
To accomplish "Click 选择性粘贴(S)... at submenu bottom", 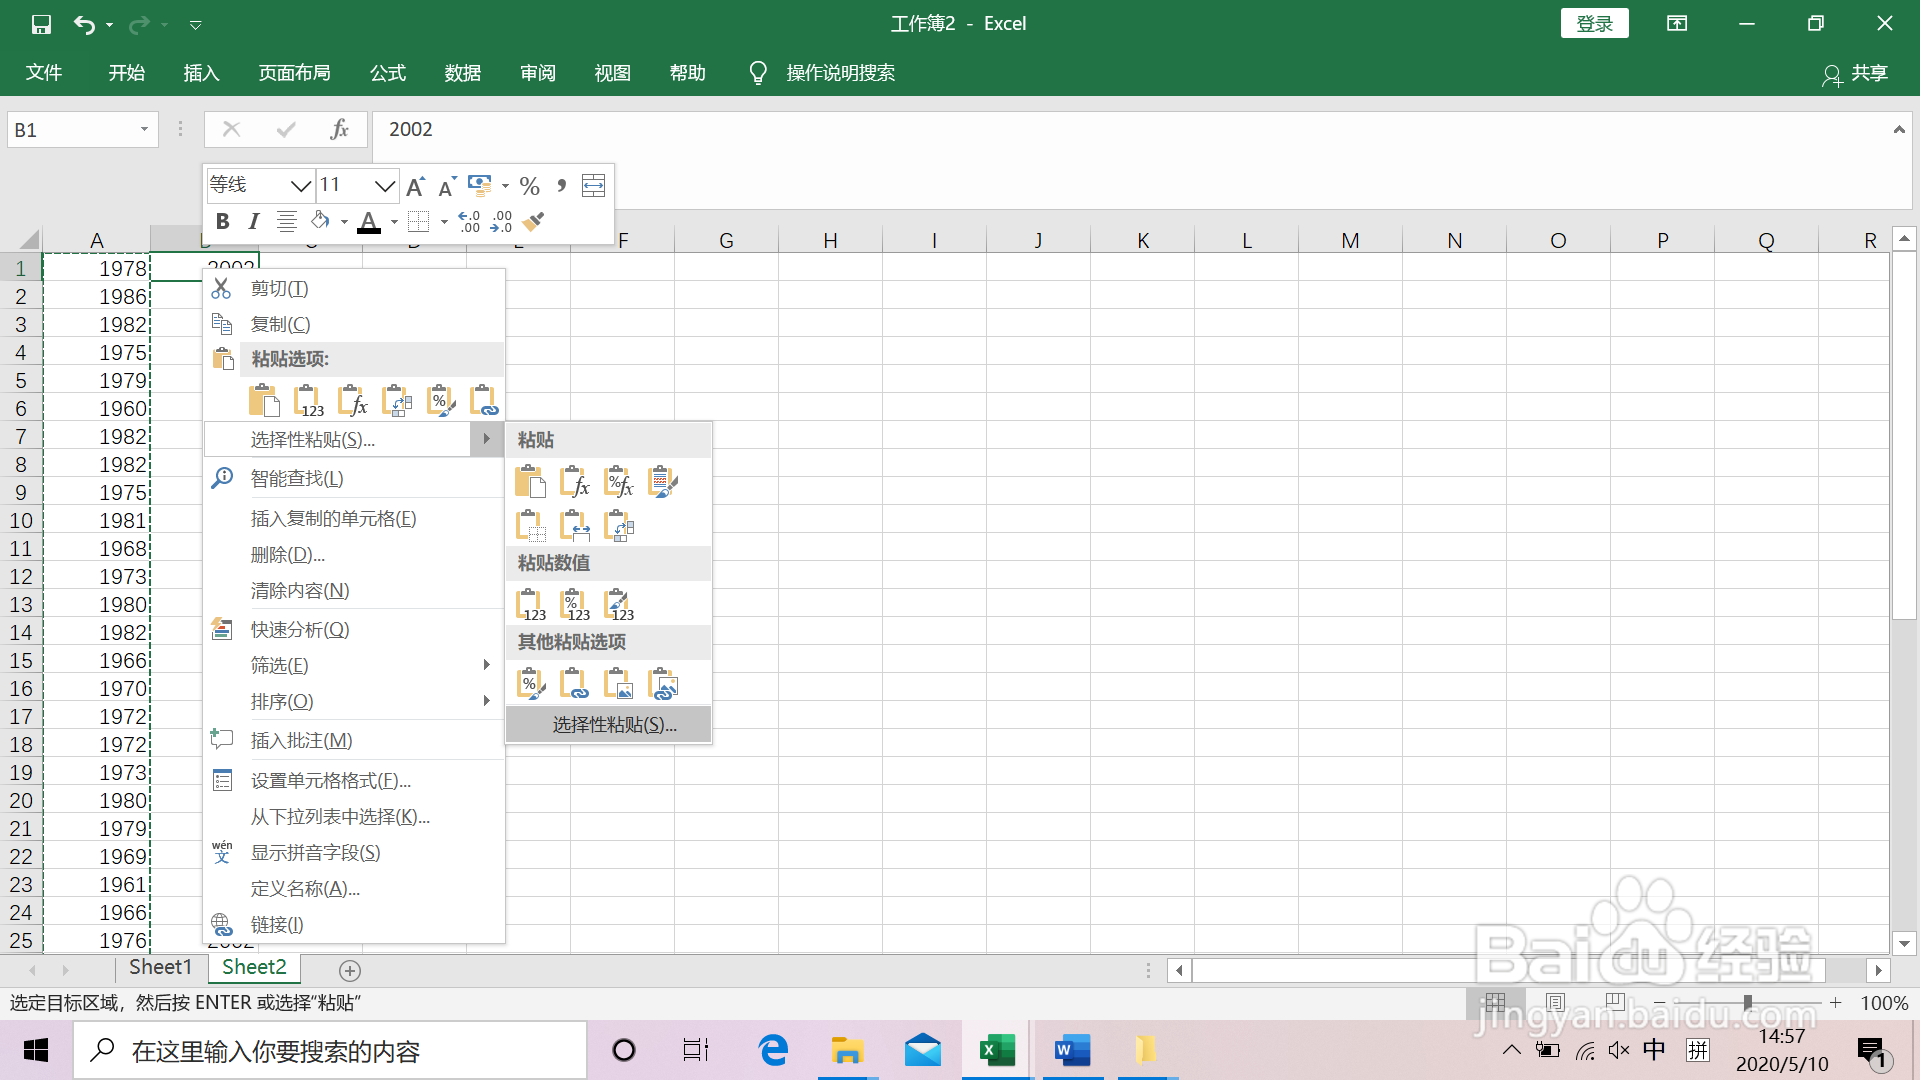I will [614, 725].
